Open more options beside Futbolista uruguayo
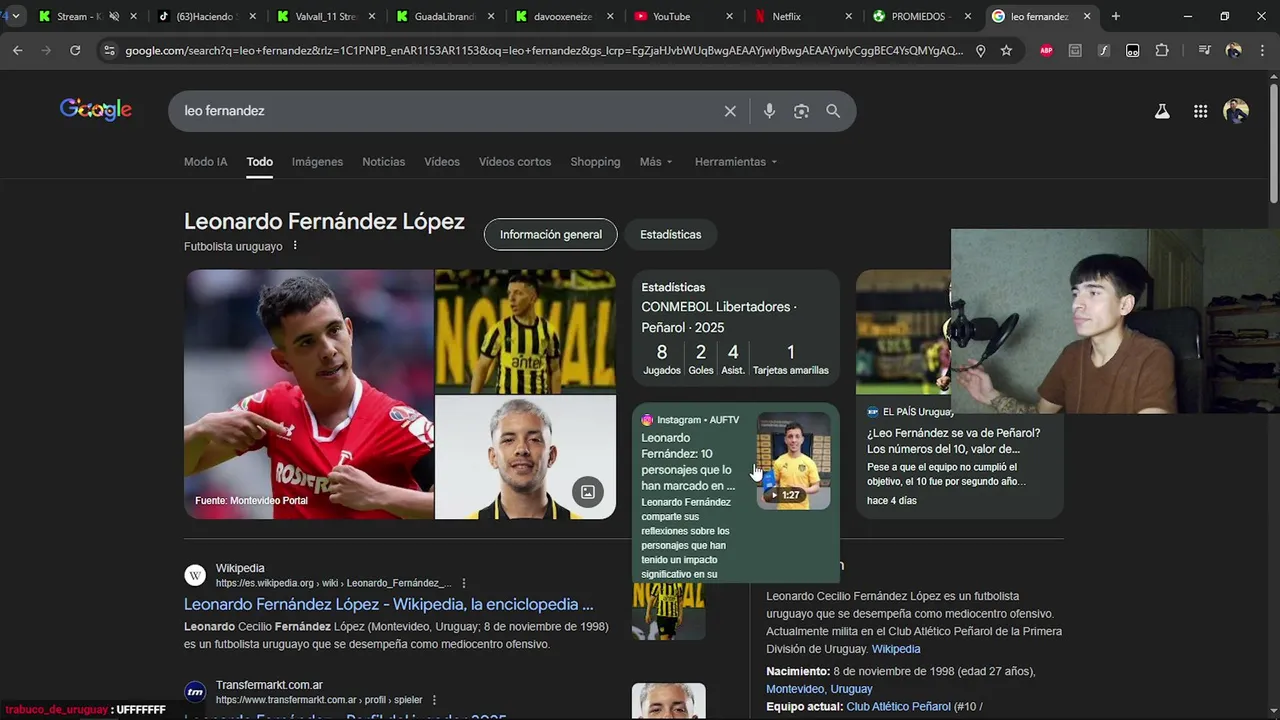This screenshot has width=1280, height=720. 295,246
